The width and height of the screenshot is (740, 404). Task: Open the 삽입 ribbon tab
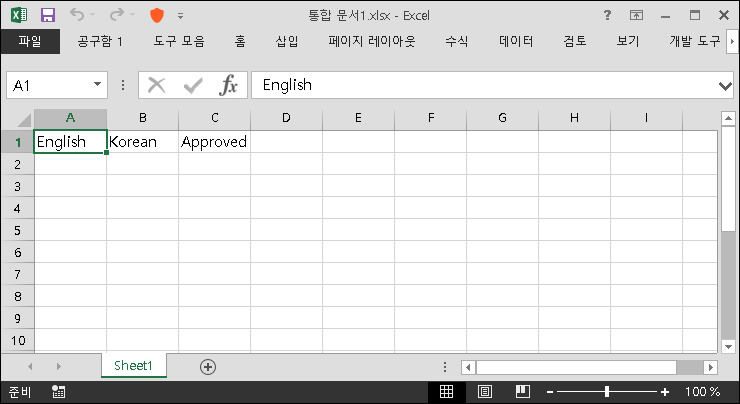[x=286, y=41]
